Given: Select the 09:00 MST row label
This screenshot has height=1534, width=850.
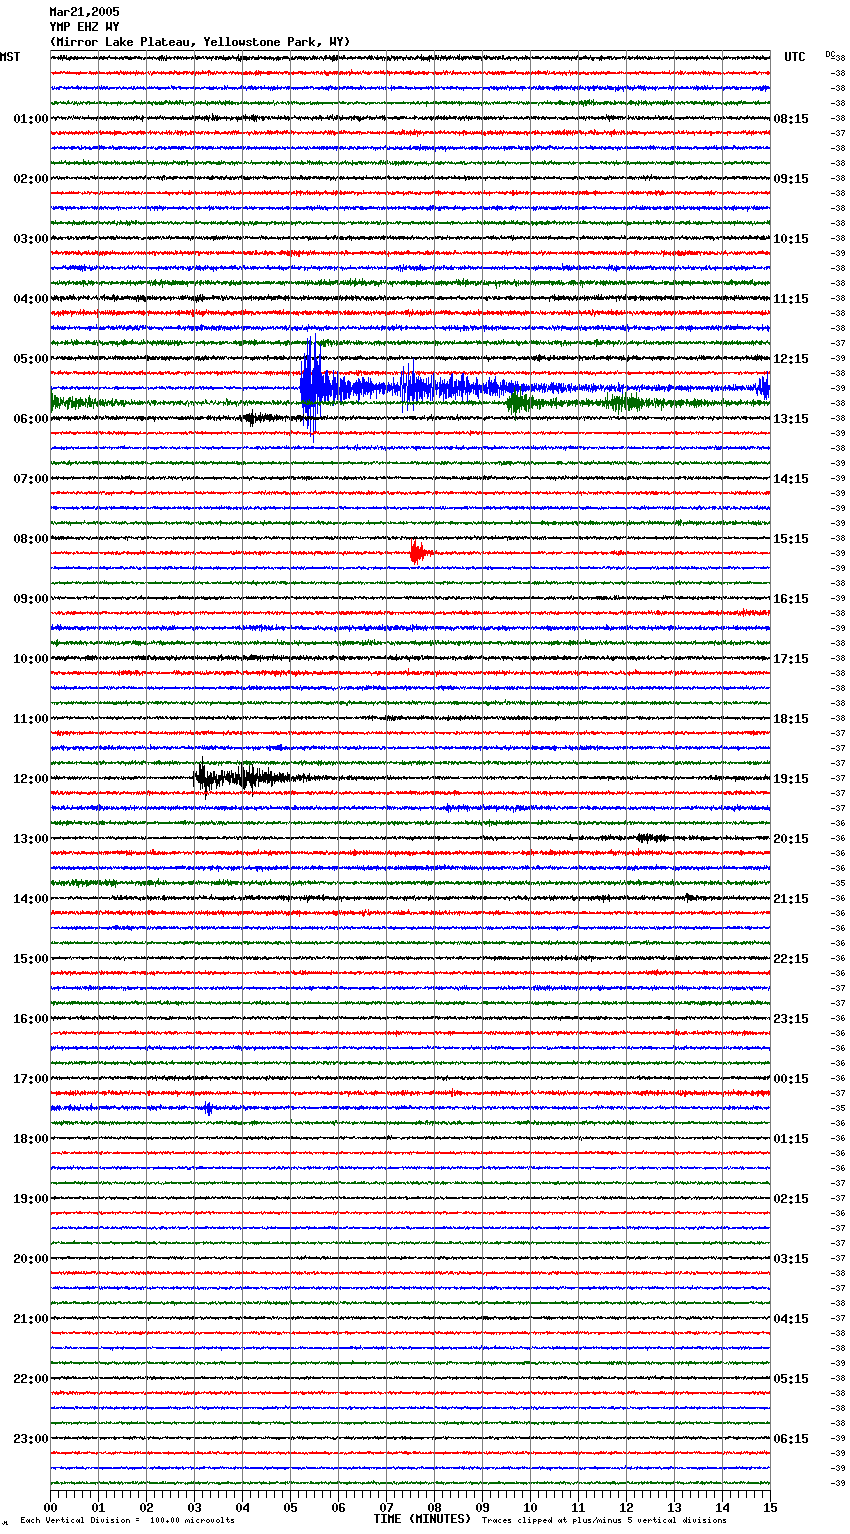Looking at the screenshot, I should 30,599.
